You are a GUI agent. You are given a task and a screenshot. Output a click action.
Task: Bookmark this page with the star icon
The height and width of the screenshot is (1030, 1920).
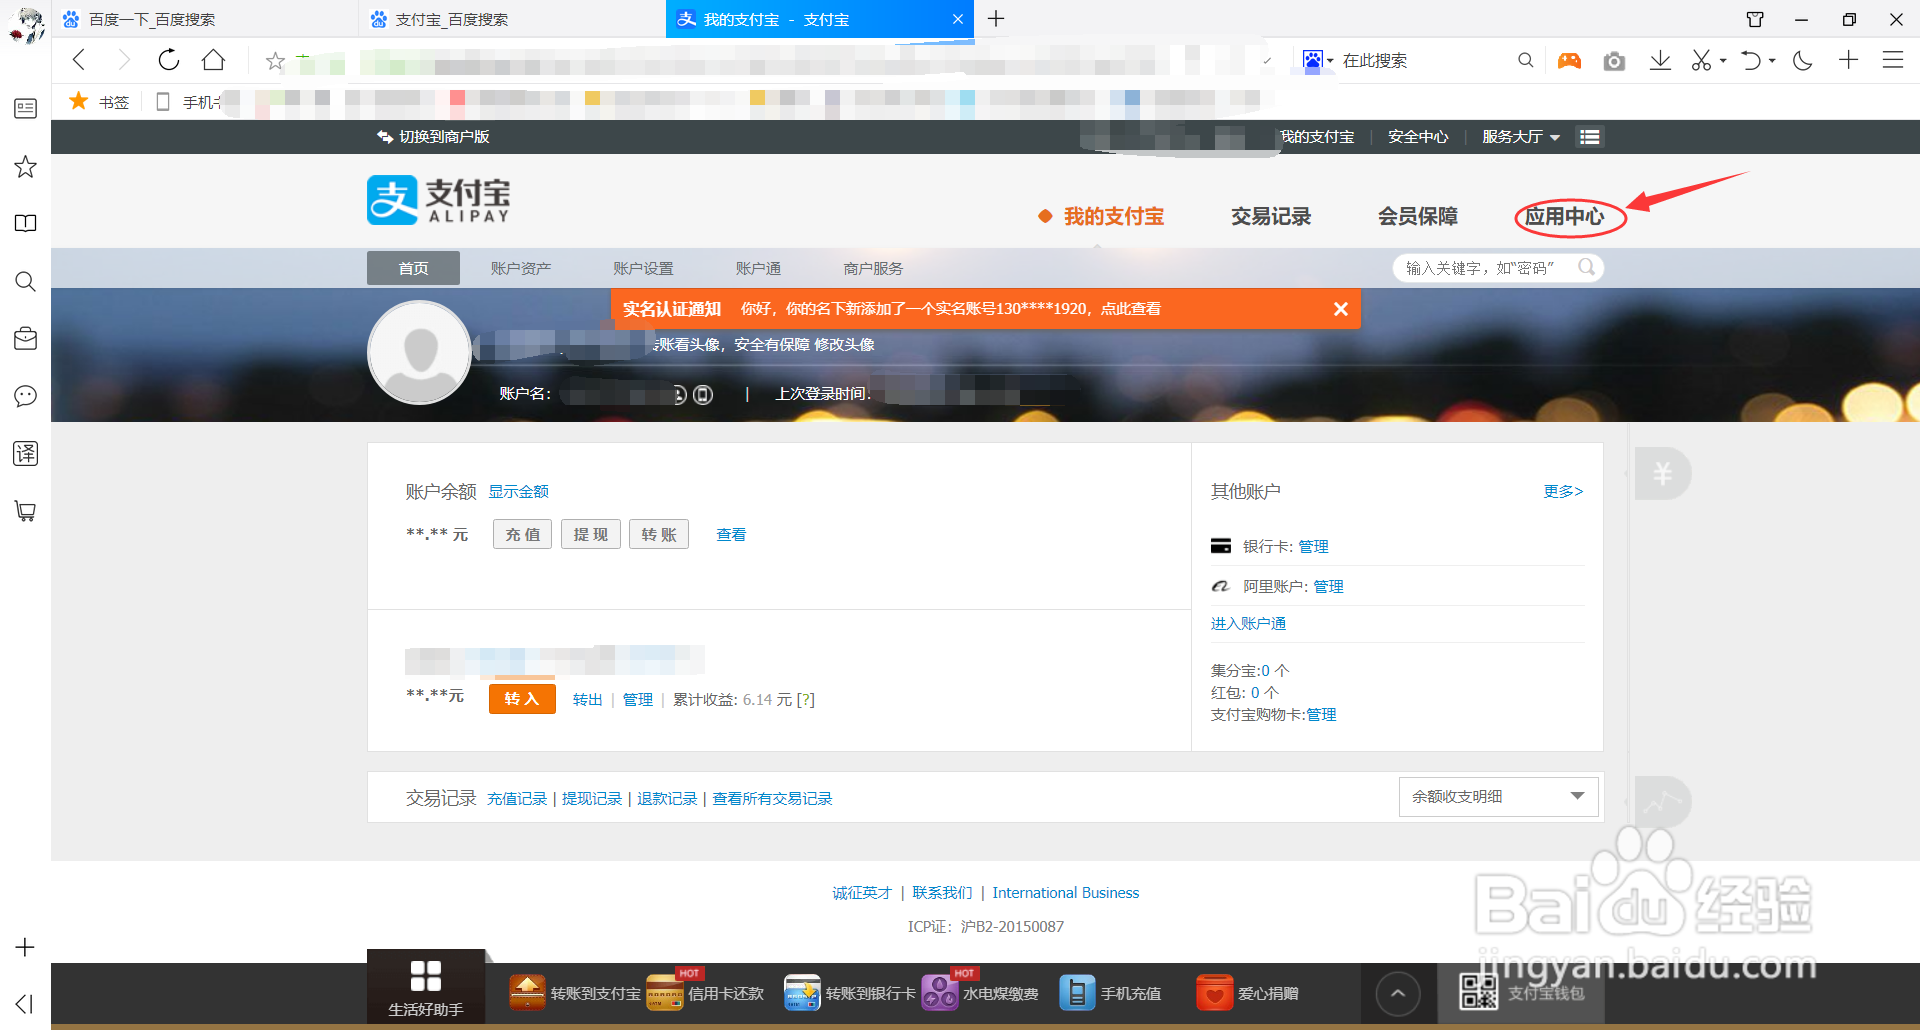(275, 61)
